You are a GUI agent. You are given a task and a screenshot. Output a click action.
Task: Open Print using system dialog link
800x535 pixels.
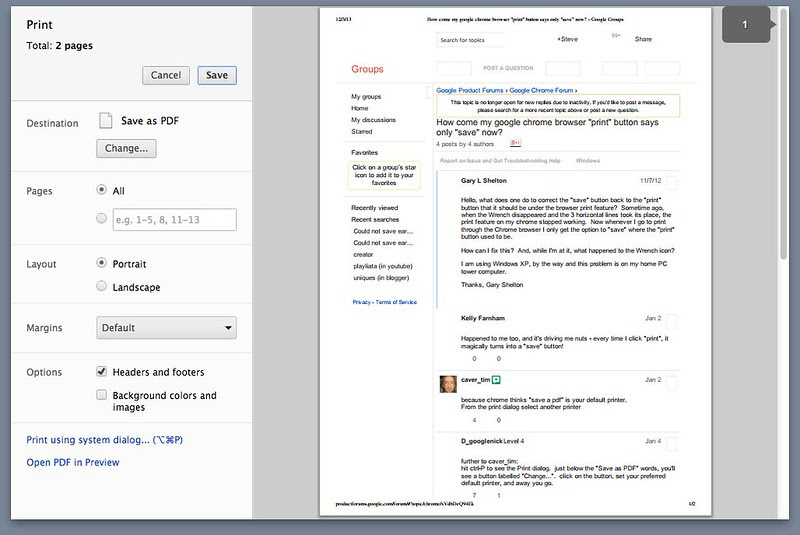click(x=105, y=440)
